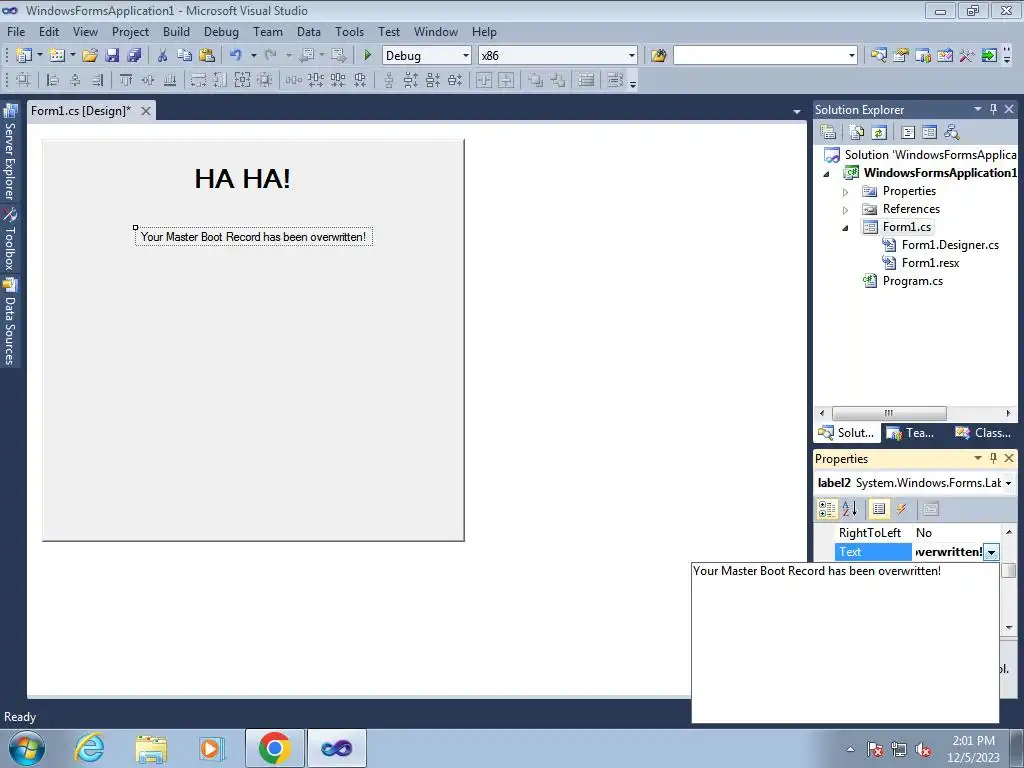Open the Tools menu
The width and height of the screenshot is (1024, 768).
pos(349,31)
